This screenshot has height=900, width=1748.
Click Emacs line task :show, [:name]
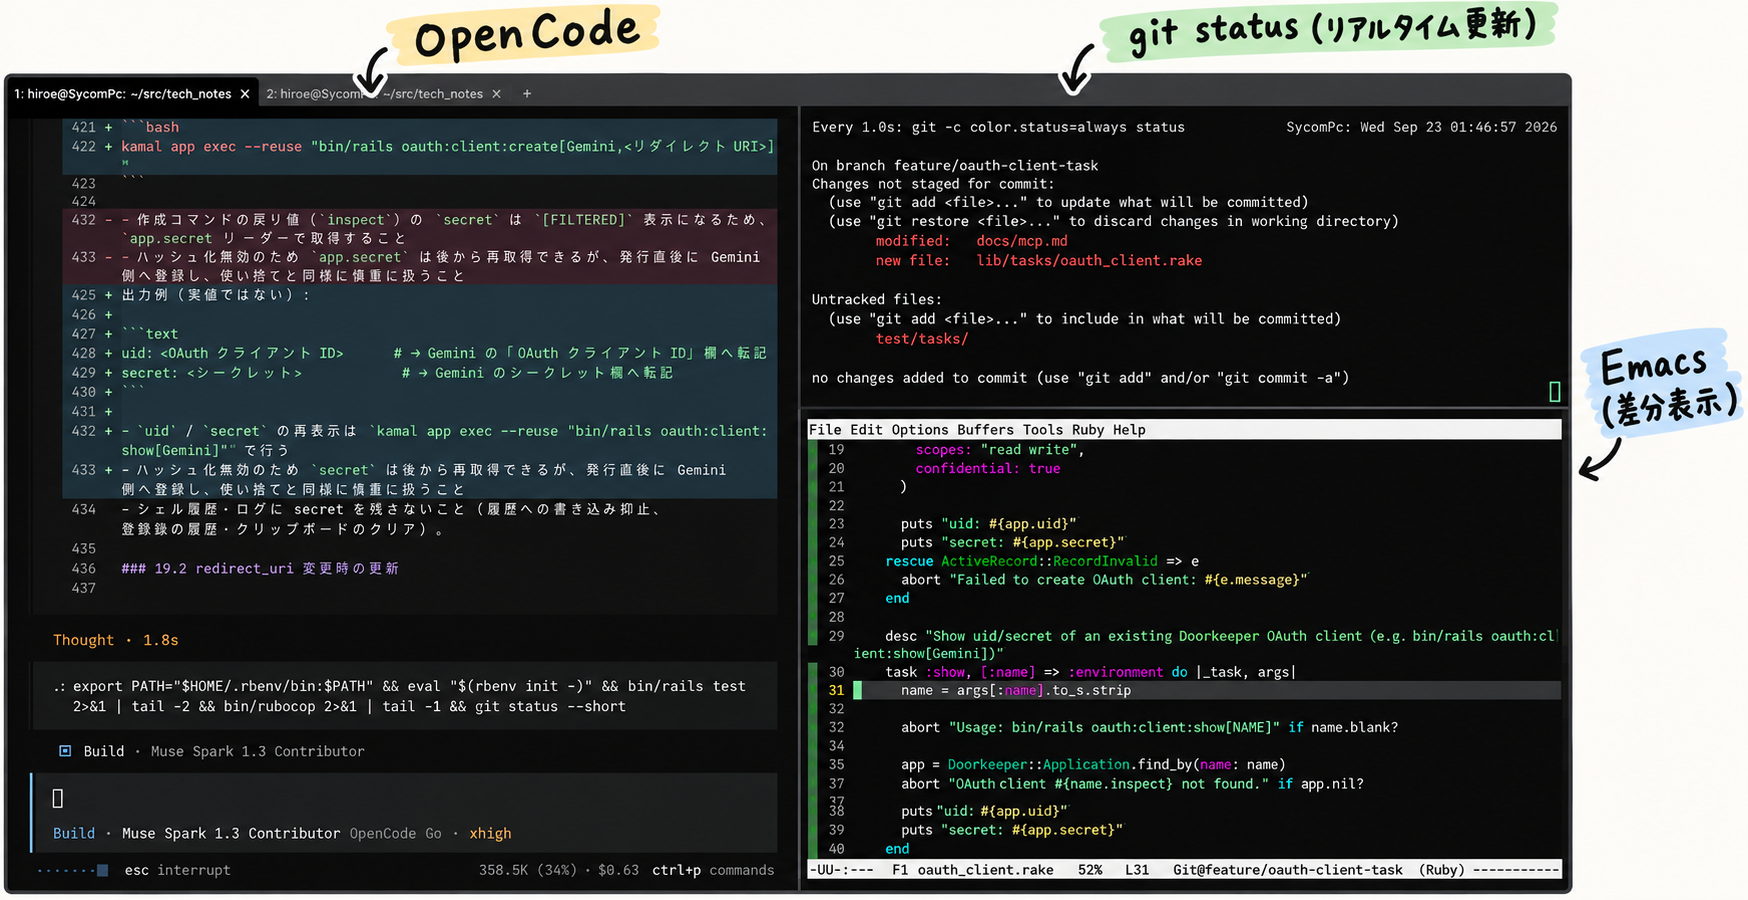coord(1090,672)
